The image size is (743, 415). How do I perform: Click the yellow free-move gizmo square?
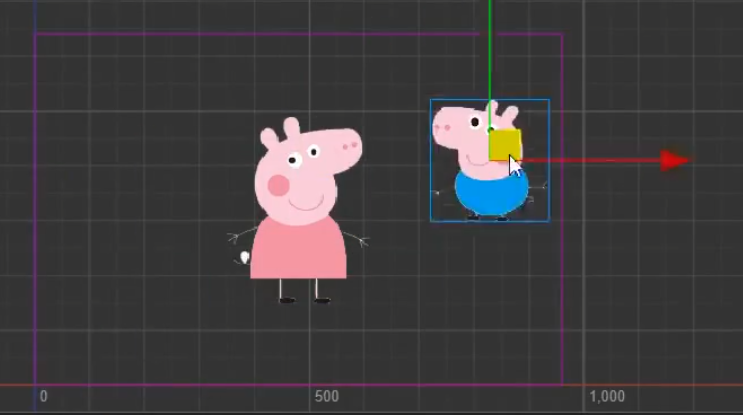coord(505,145)
